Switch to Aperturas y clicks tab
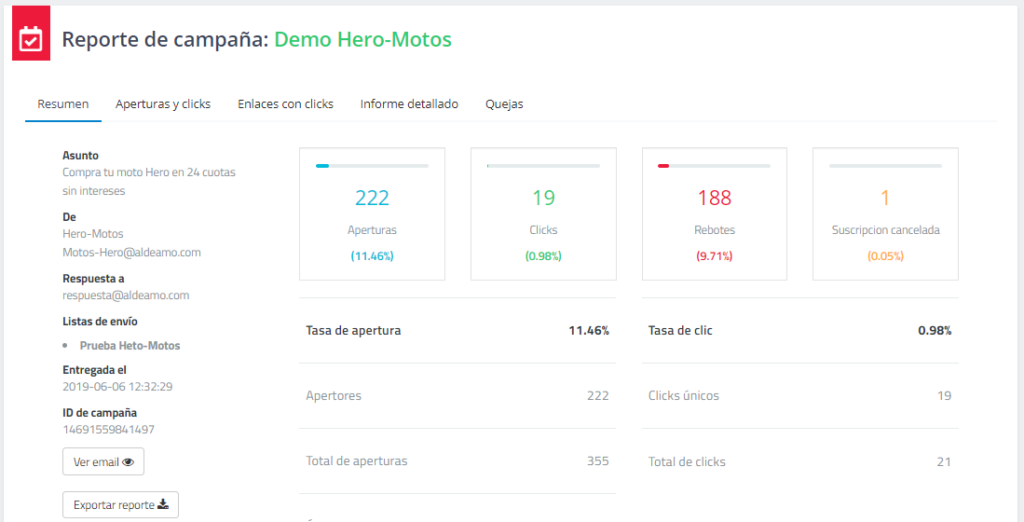1024x522 pixels. [x=163, y=104]
